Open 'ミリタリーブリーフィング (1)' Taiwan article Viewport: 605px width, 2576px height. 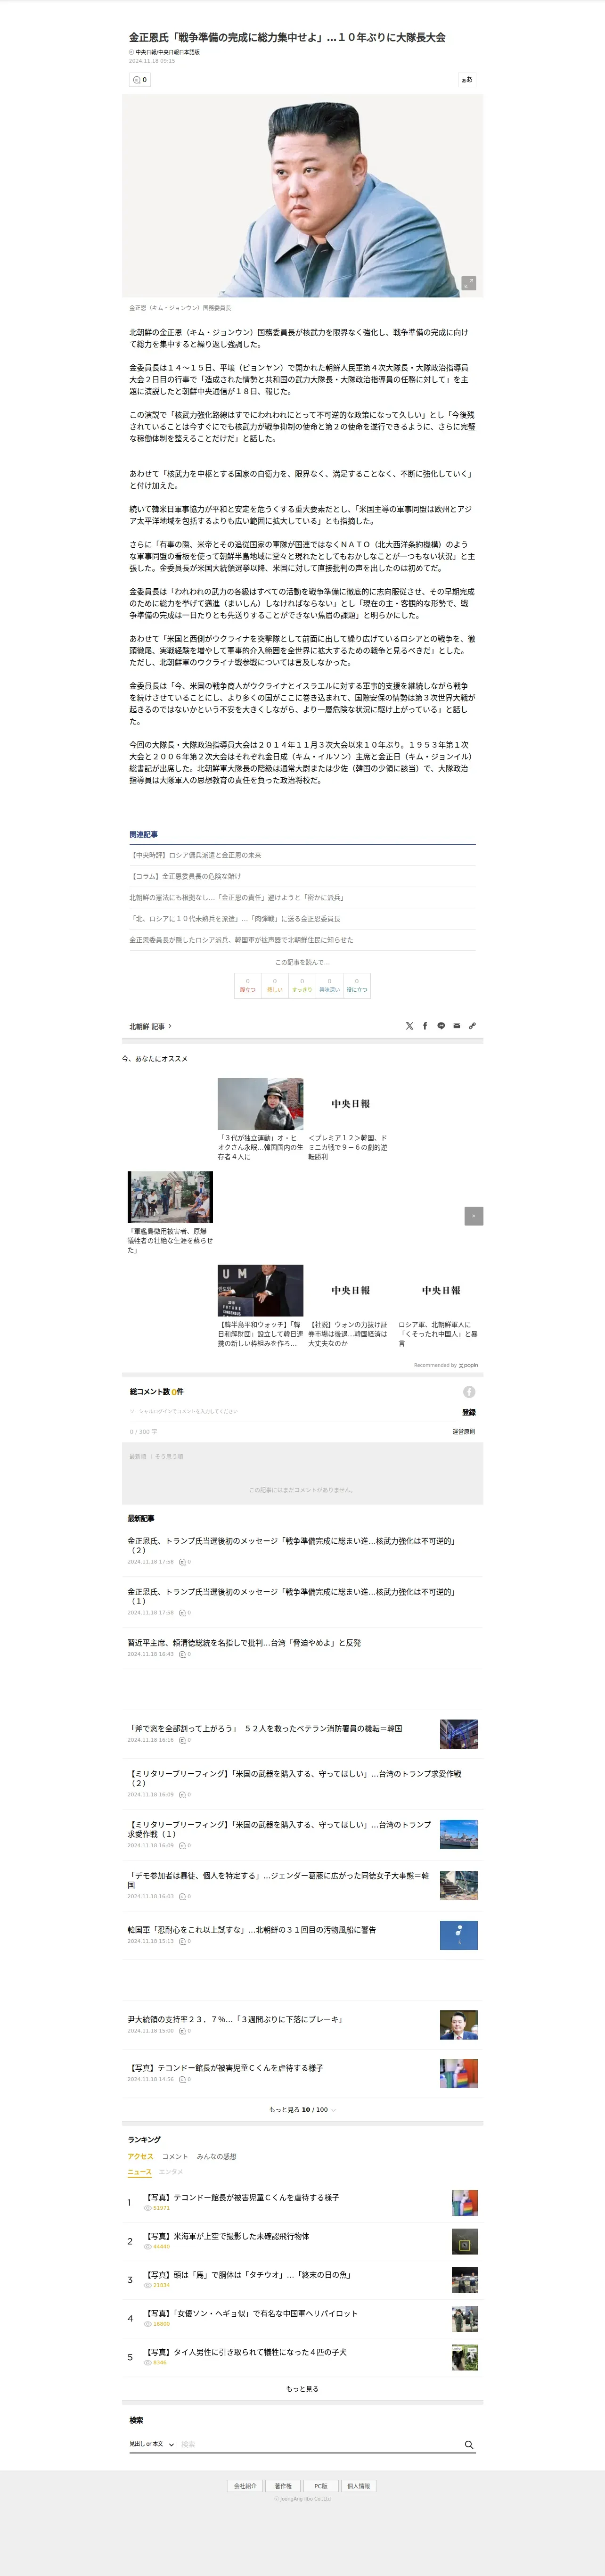click(x=279, y=1829)
